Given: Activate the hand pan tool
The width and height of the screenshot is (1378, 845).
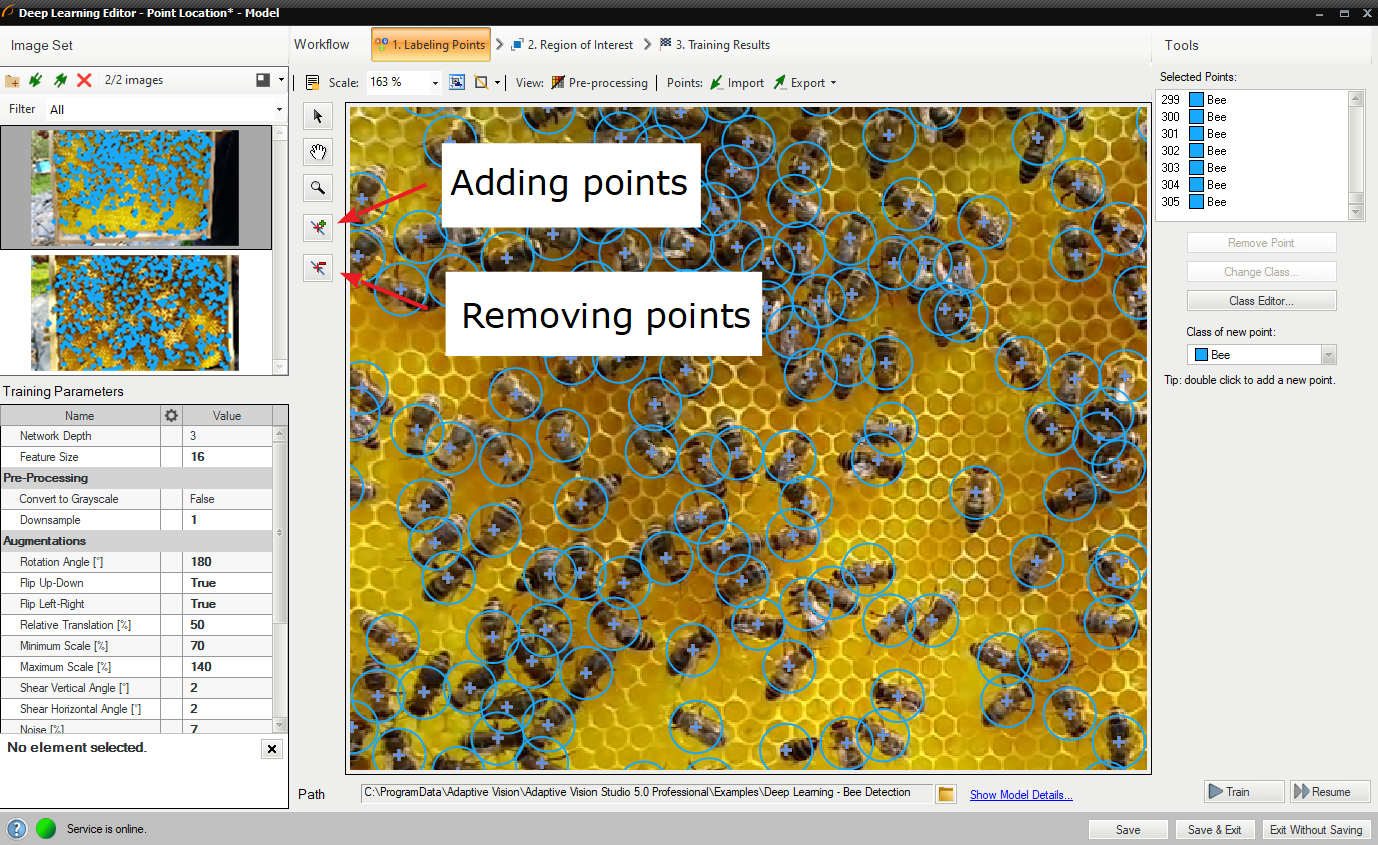Looking at the screenshot, I should coord(318,152).
